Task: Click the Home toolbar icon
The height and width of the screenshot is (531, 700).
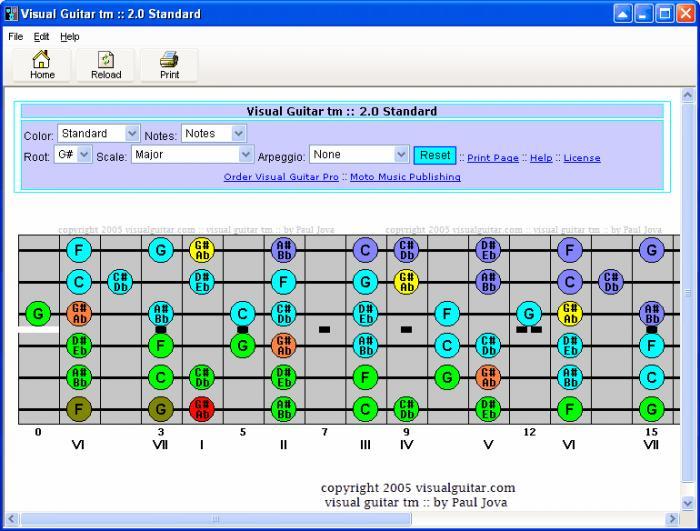Action: click(x=42, y=65)
